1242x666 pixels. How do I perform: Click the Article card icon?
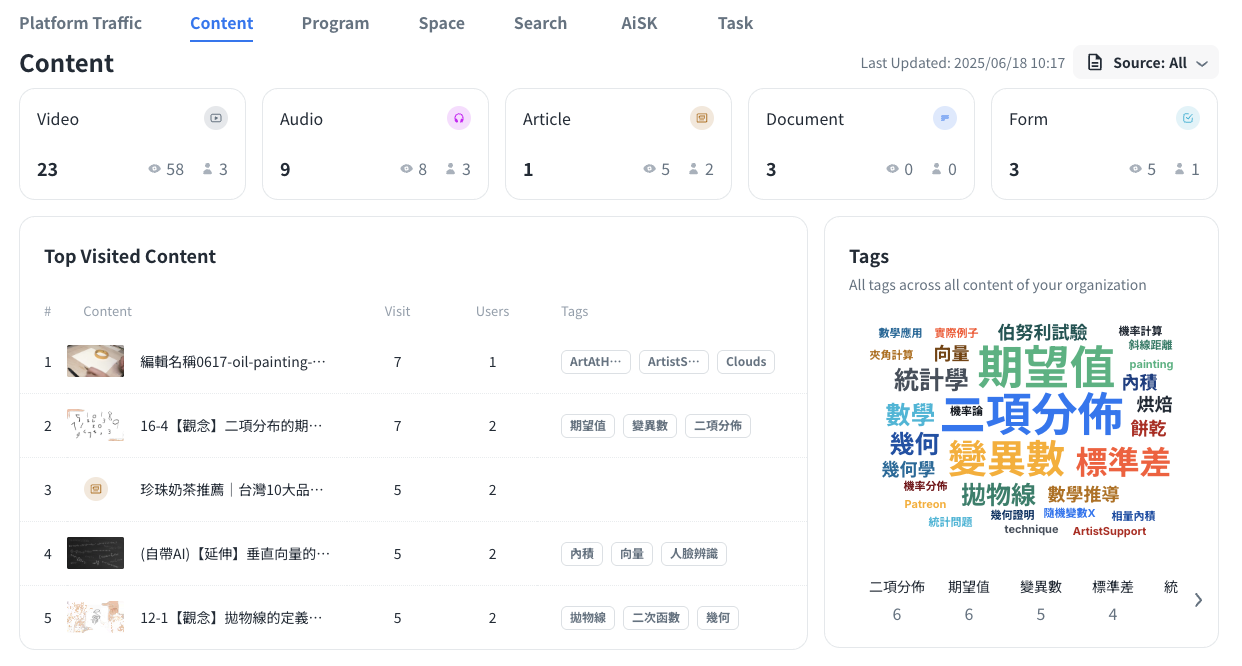pos(701,118)
